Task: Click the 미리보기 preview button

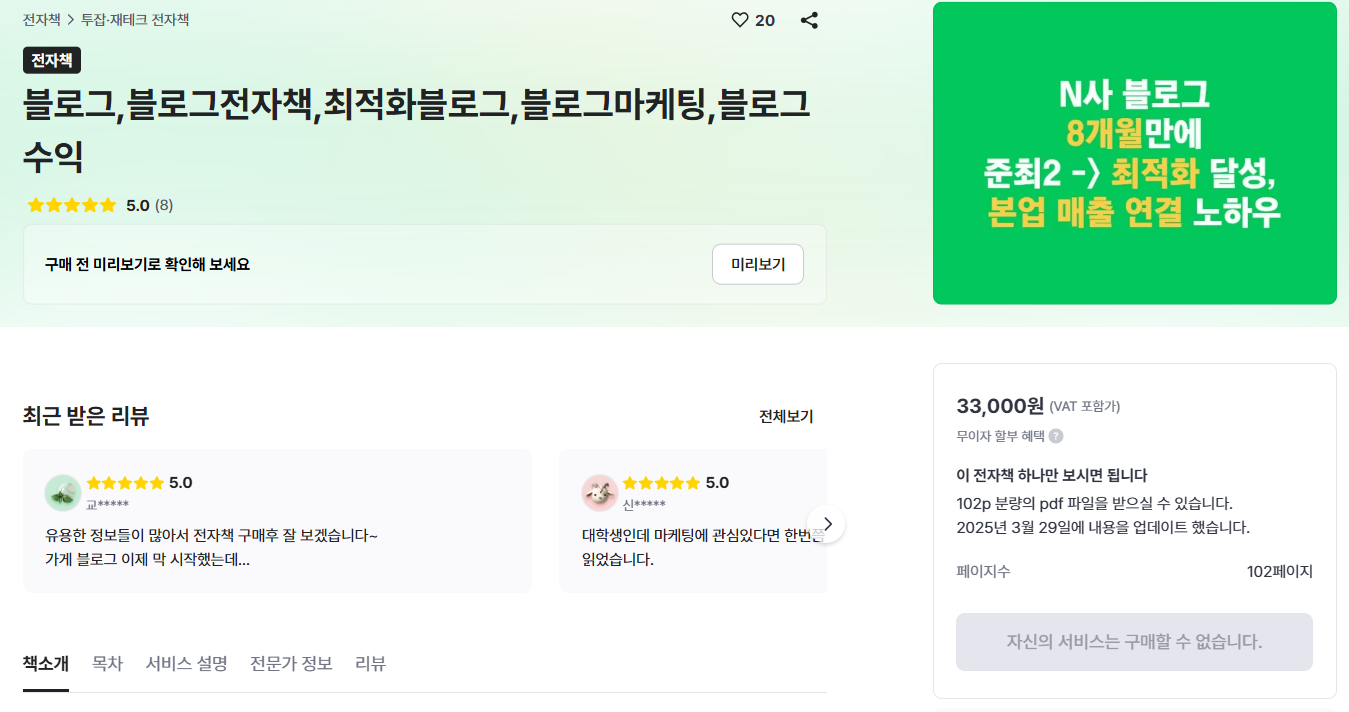Action: (x=757, y=263)
